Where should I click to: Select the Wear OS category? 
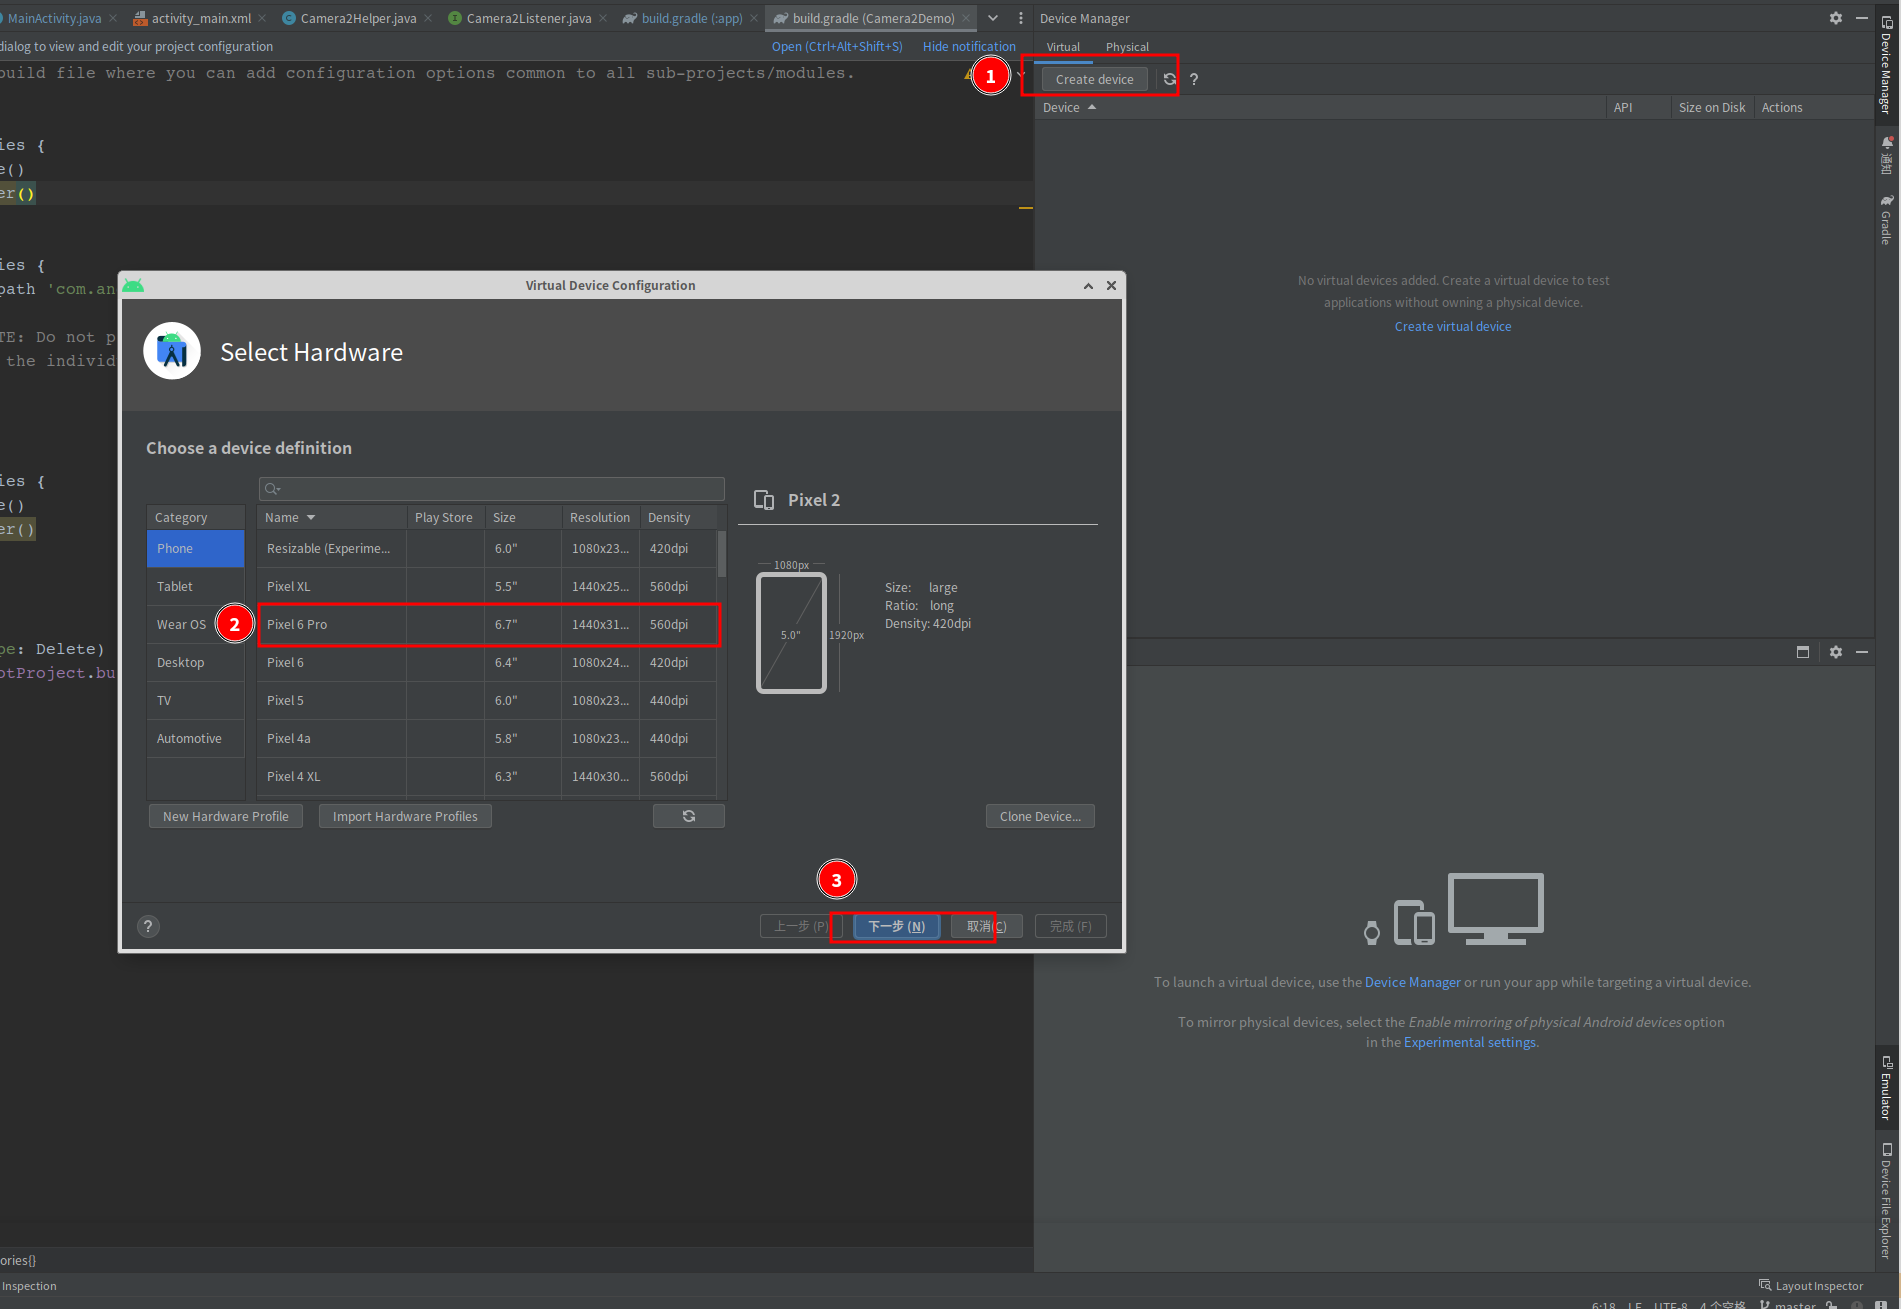(x=196, y=625)
